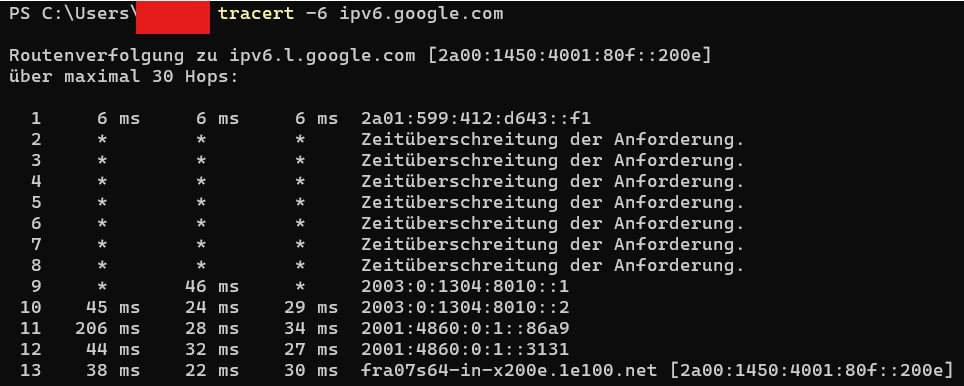964x386 pixels.
Task: Click the 206 ms latency on hop 11
Action: click(107, 328)
